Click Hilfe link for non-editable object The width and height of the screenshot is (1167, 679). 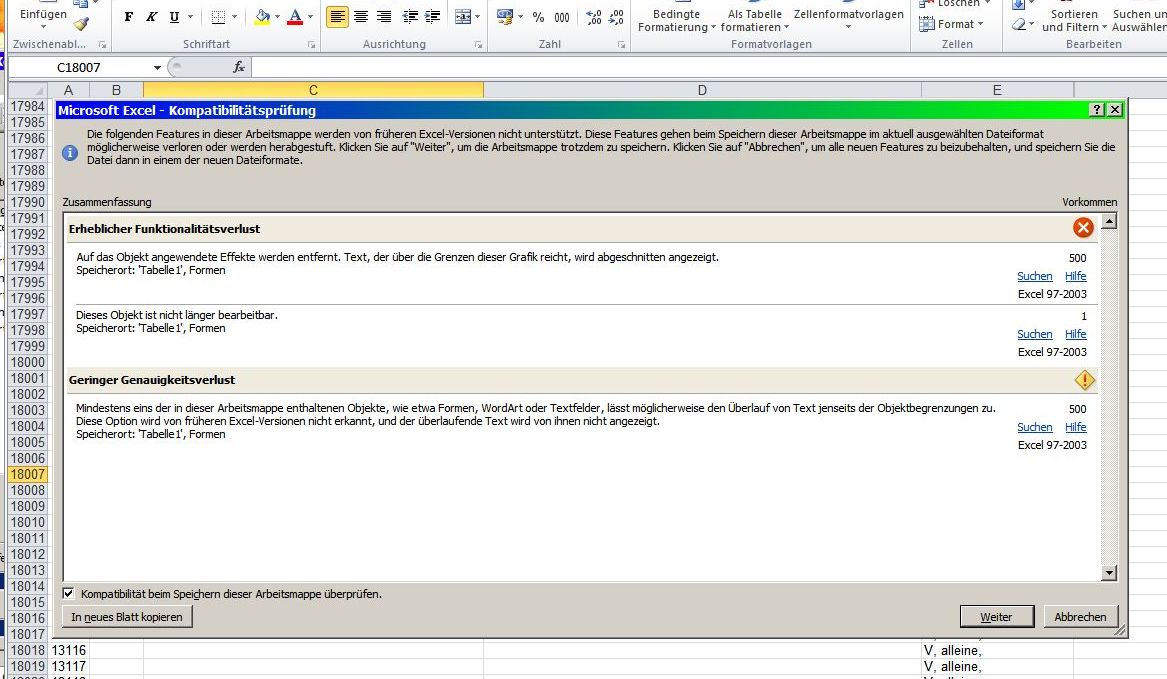pyautogui.click(x=1075, y=334)
